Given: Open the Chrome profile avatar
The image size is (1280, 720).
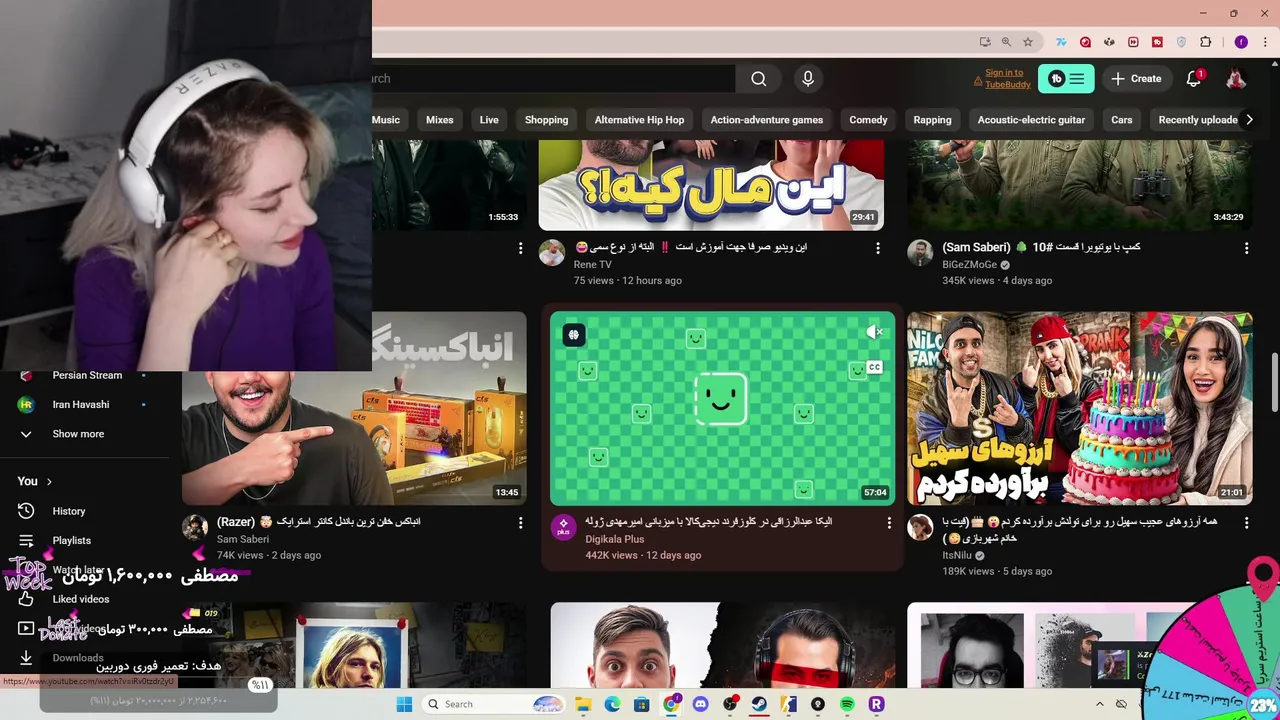Looking at the screenshot, I should point(1241,42).
